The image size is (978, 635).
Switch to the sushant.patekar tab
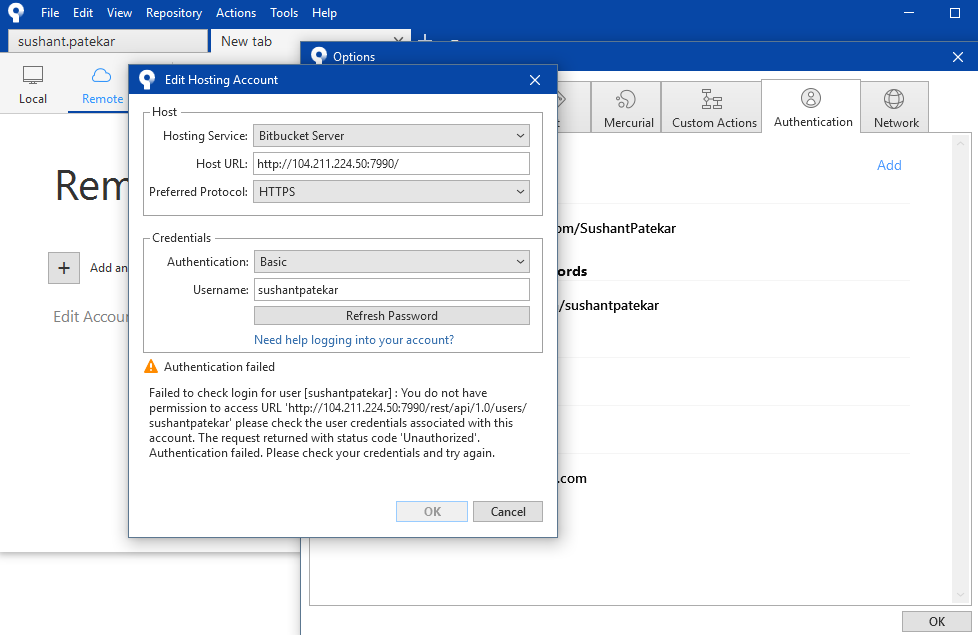[107, 41]
